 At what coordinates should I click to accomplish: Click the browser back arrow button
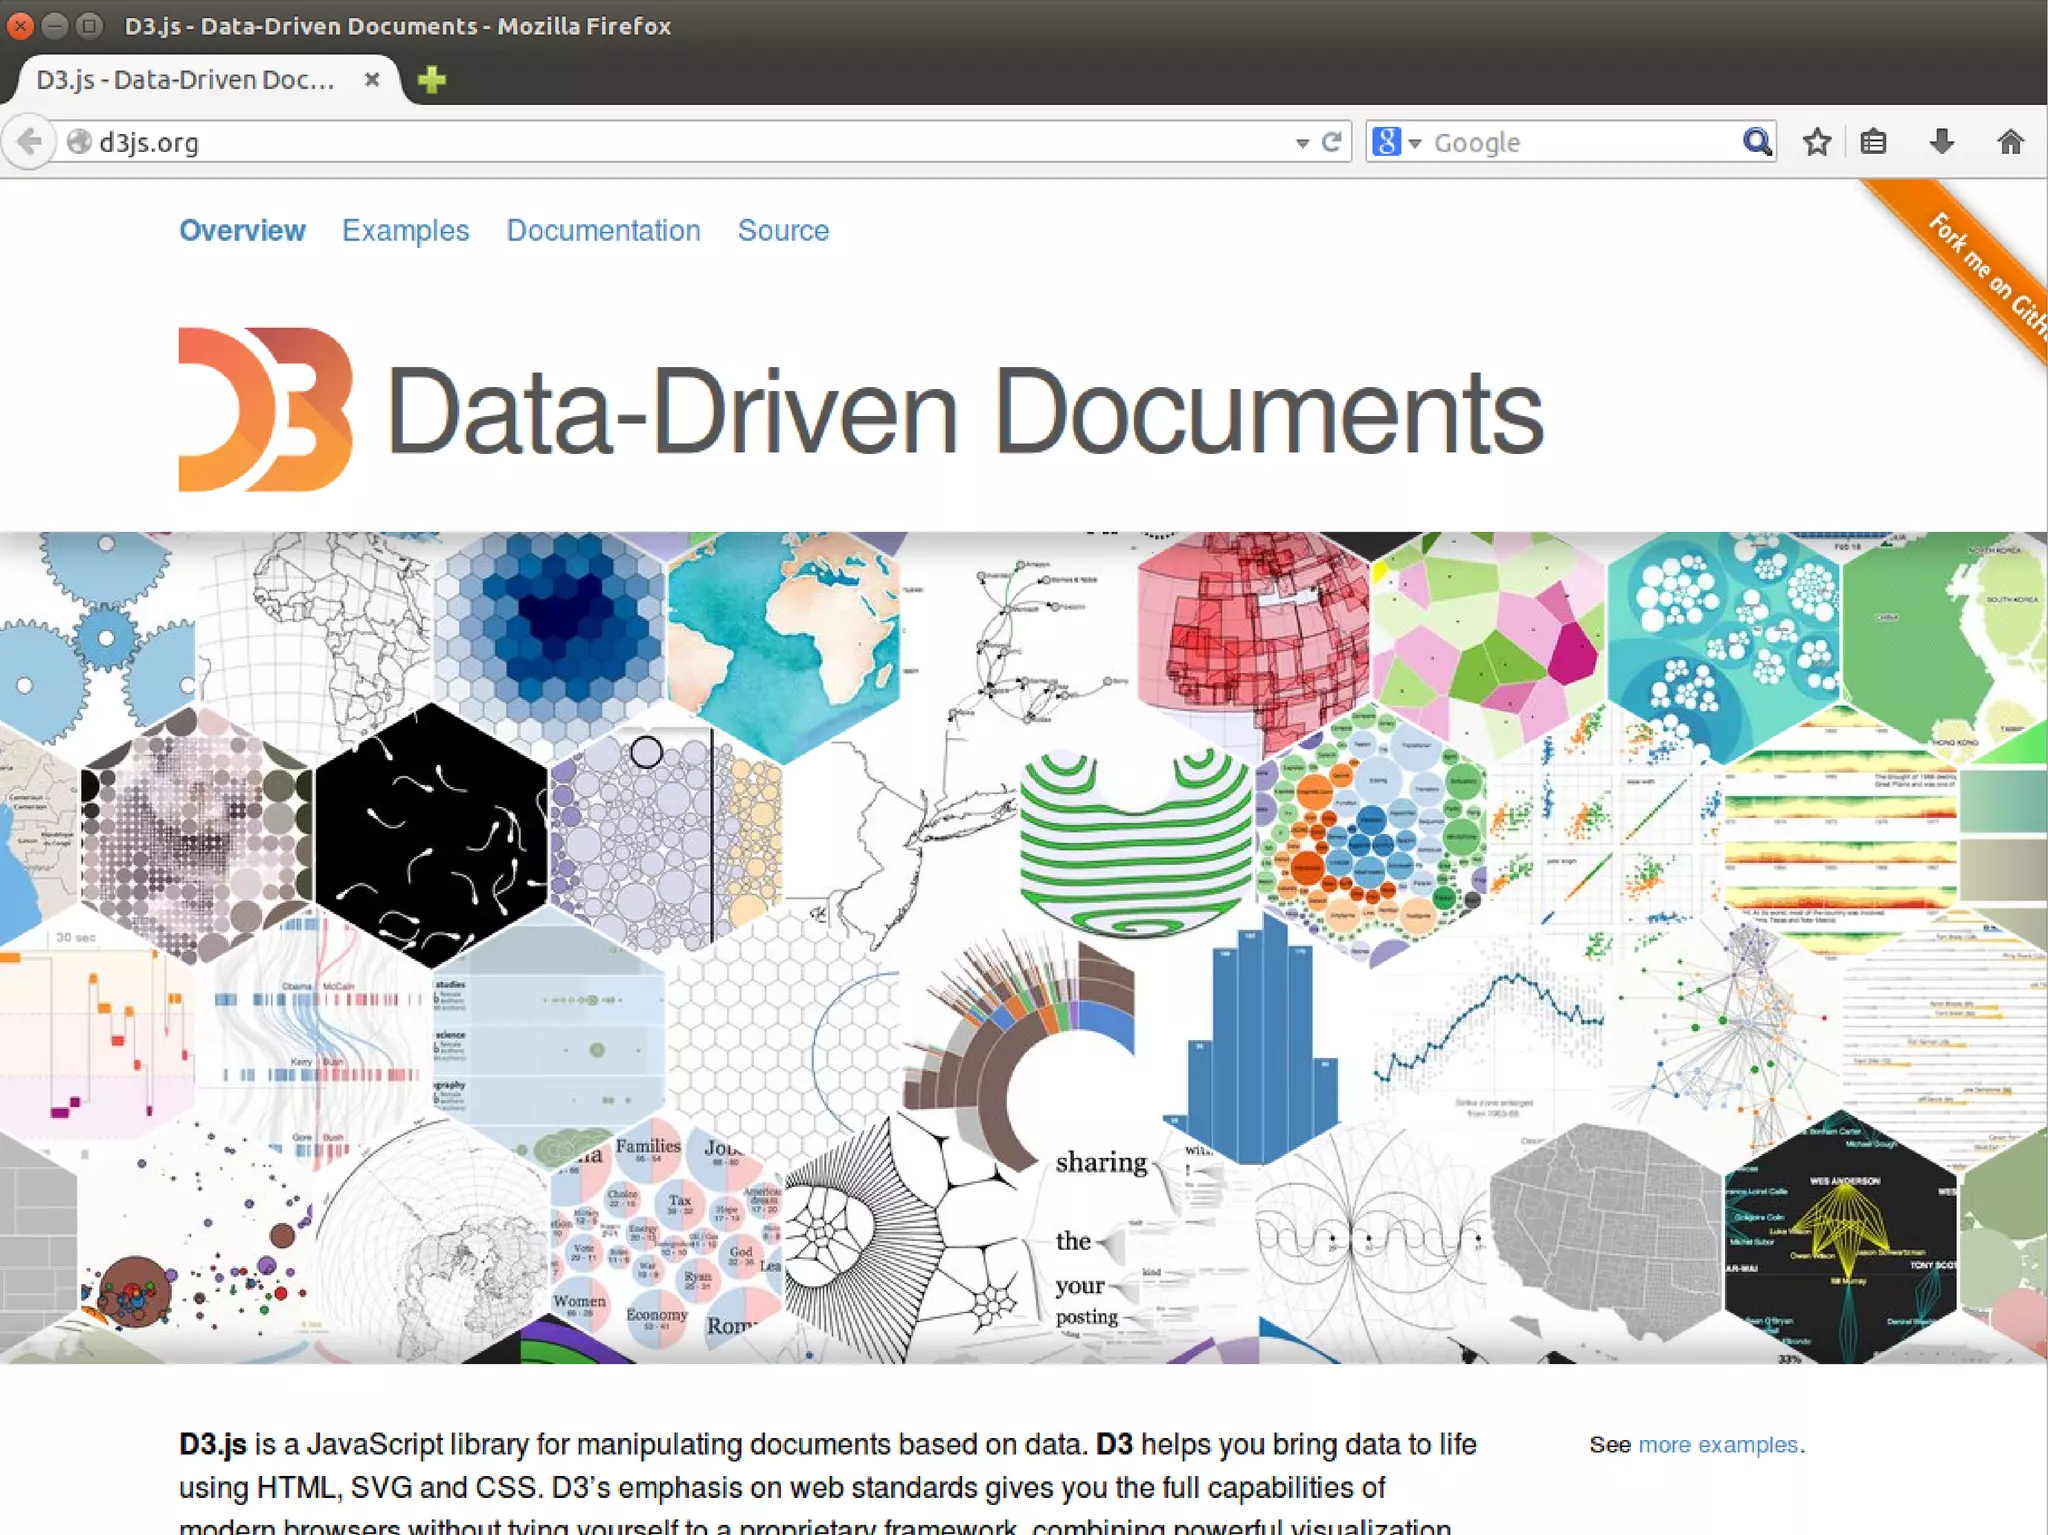(30, 142)
